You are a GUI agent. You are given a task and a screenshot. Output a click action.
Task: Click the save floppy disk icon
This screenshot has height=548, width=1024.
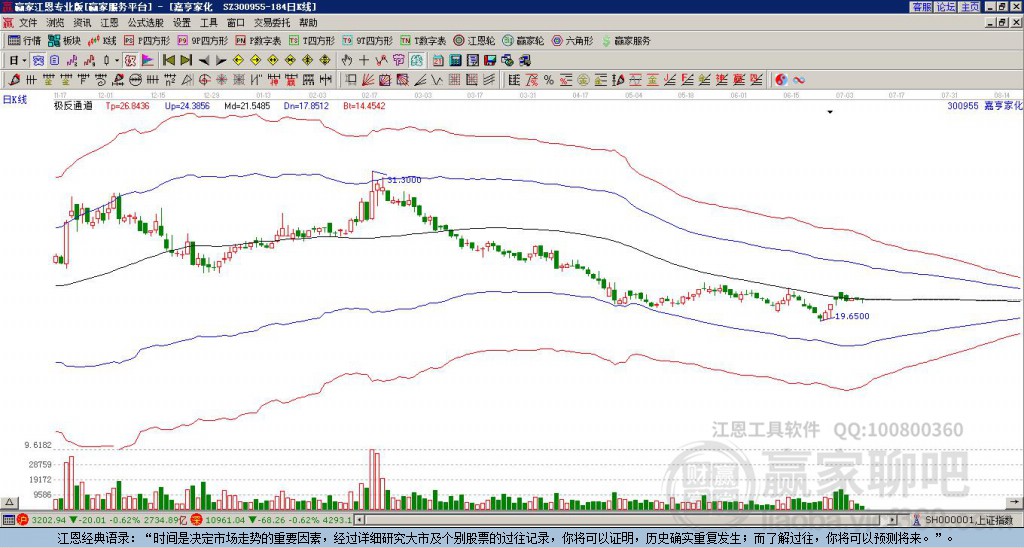[x=490, y=61]
